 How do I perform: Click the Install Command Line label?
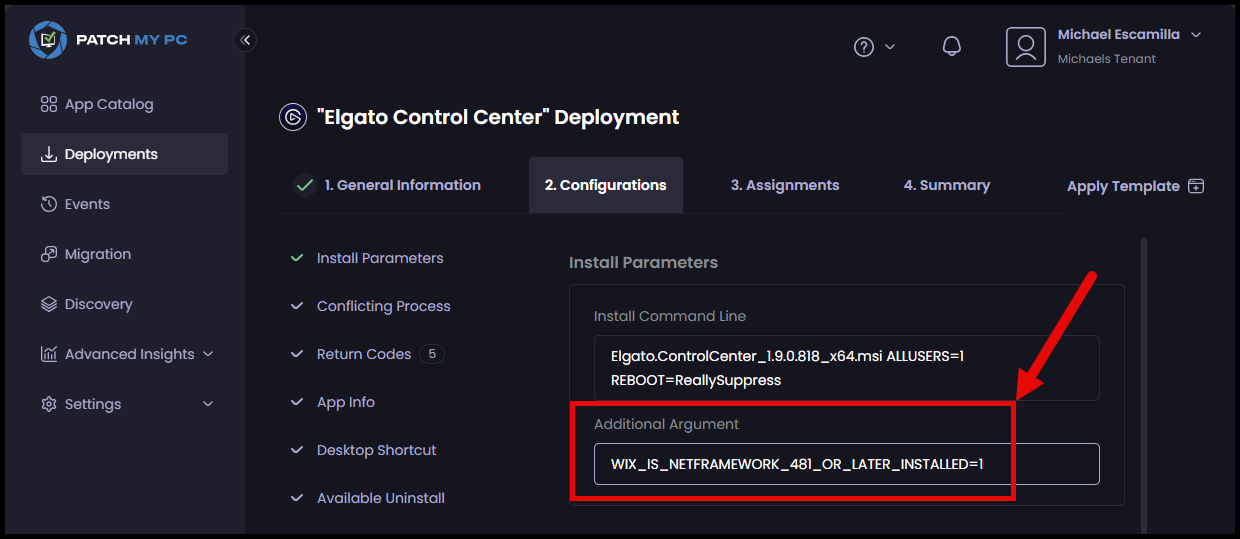[670, 316]
